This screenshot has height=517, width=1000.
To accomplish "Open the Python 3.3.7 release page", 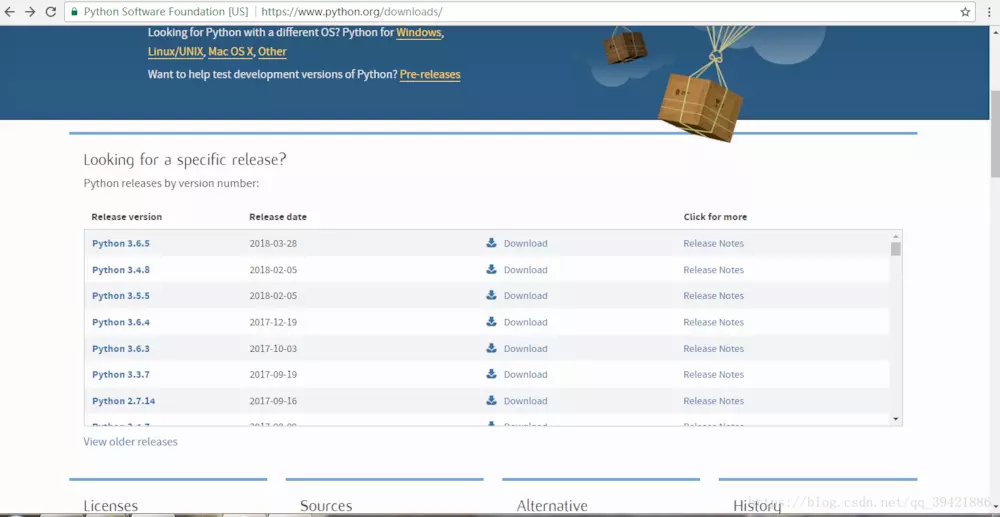I will pyautogui.click(x=121, y=375).
